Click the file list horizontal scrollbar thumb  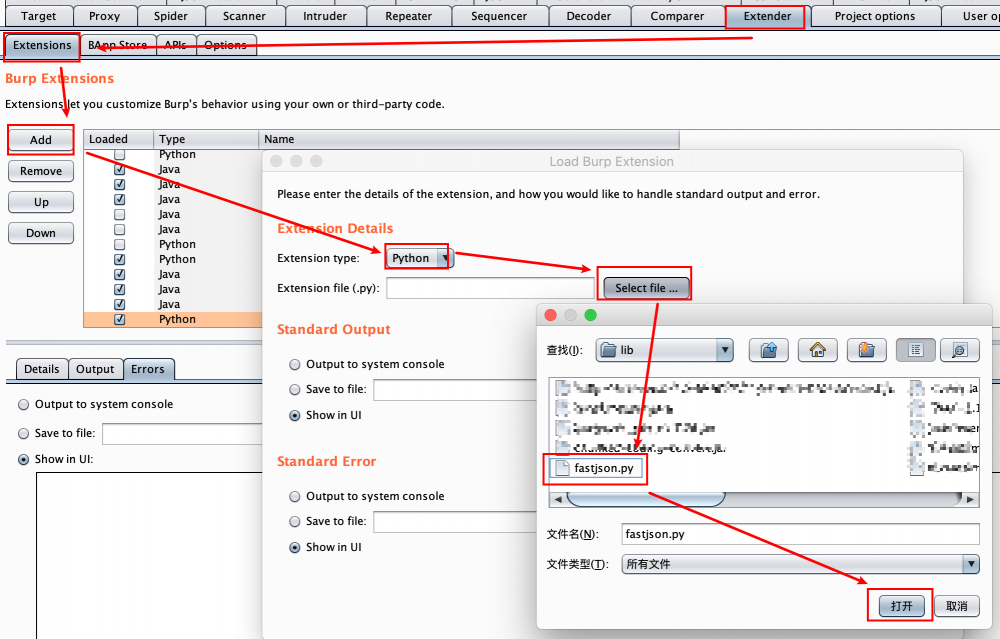click(646, 499)
